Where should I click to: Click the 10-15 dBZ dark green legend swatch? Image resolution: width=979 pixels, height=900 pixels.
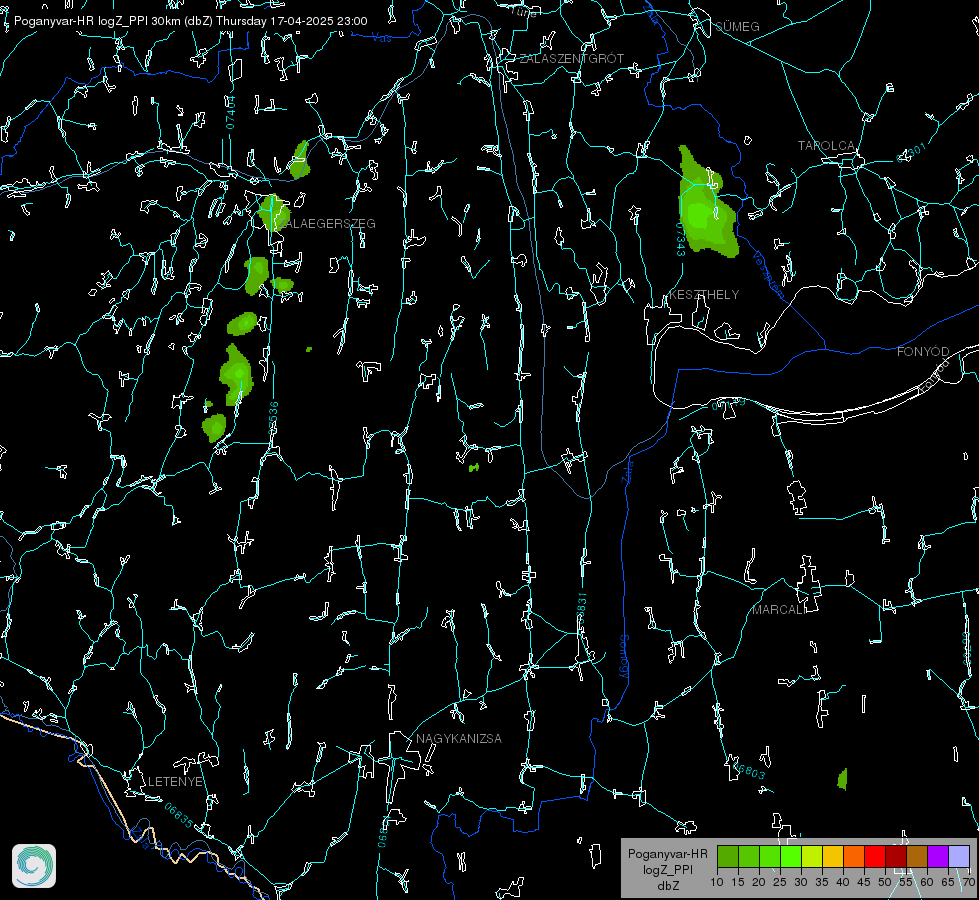point(728,856)
